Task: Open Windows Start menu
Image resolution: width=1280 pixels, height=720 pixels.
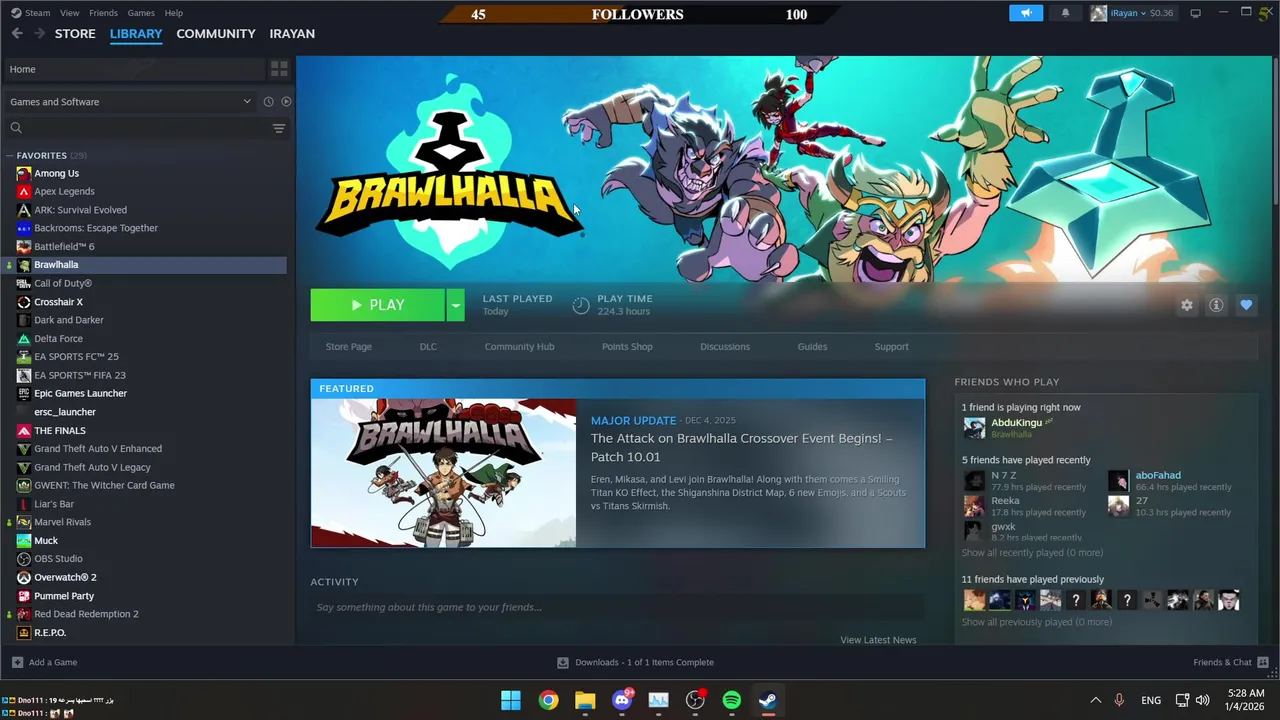Action: coord(511,700)
